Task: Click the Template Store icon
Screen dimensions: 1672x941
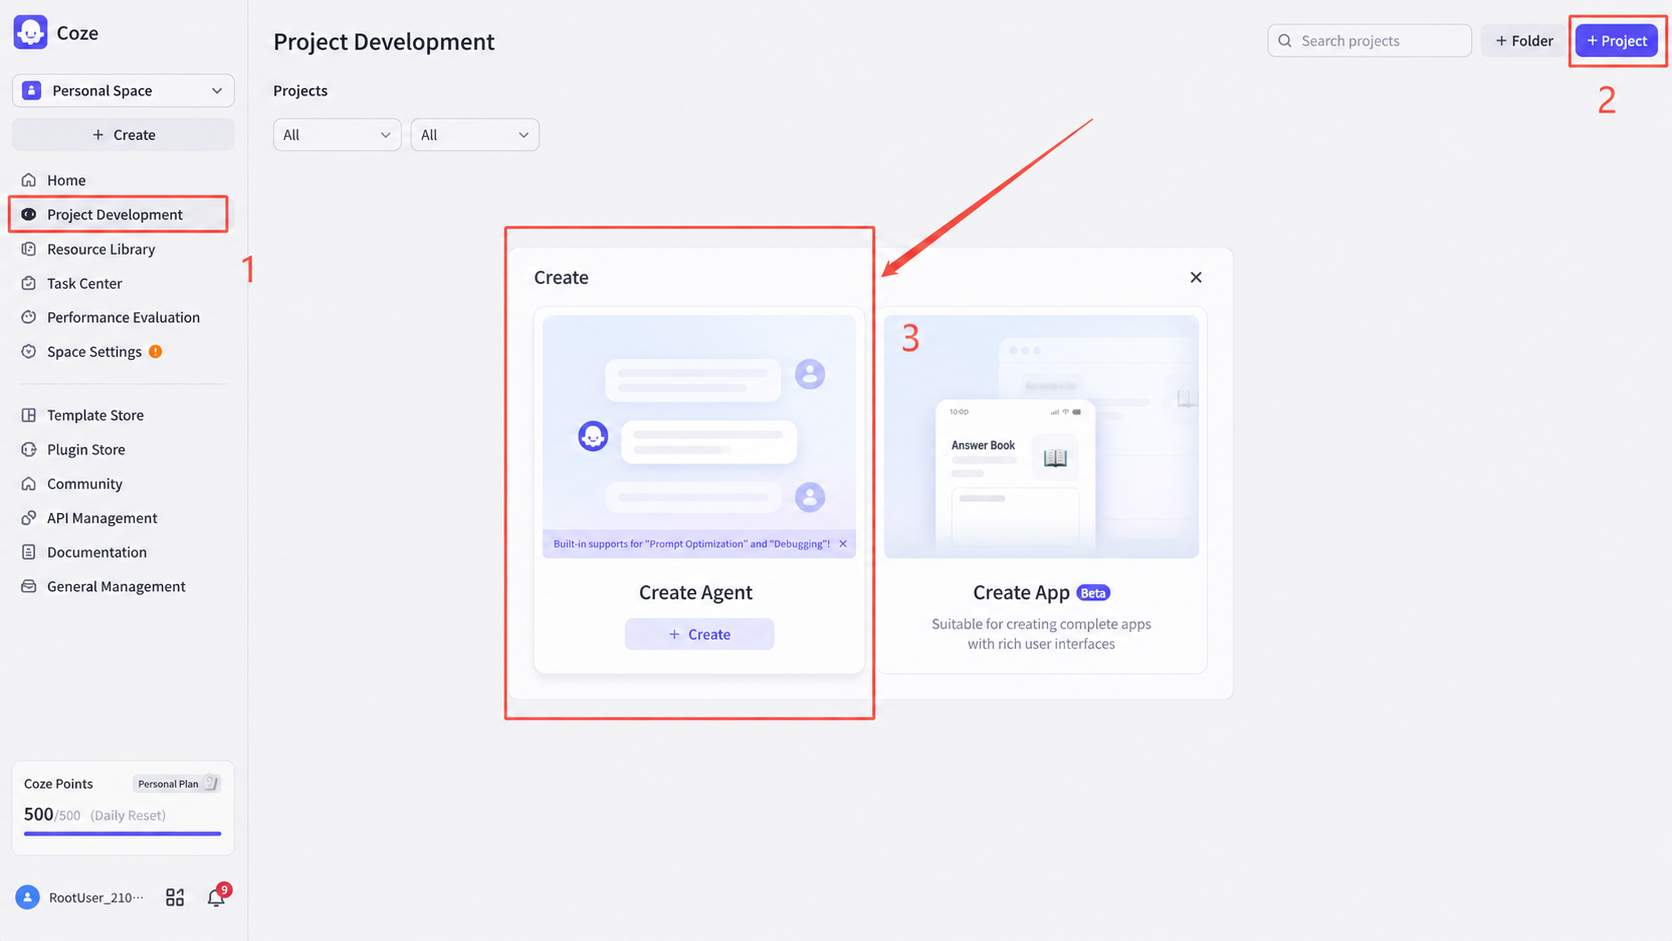Action: coord(29,415)
